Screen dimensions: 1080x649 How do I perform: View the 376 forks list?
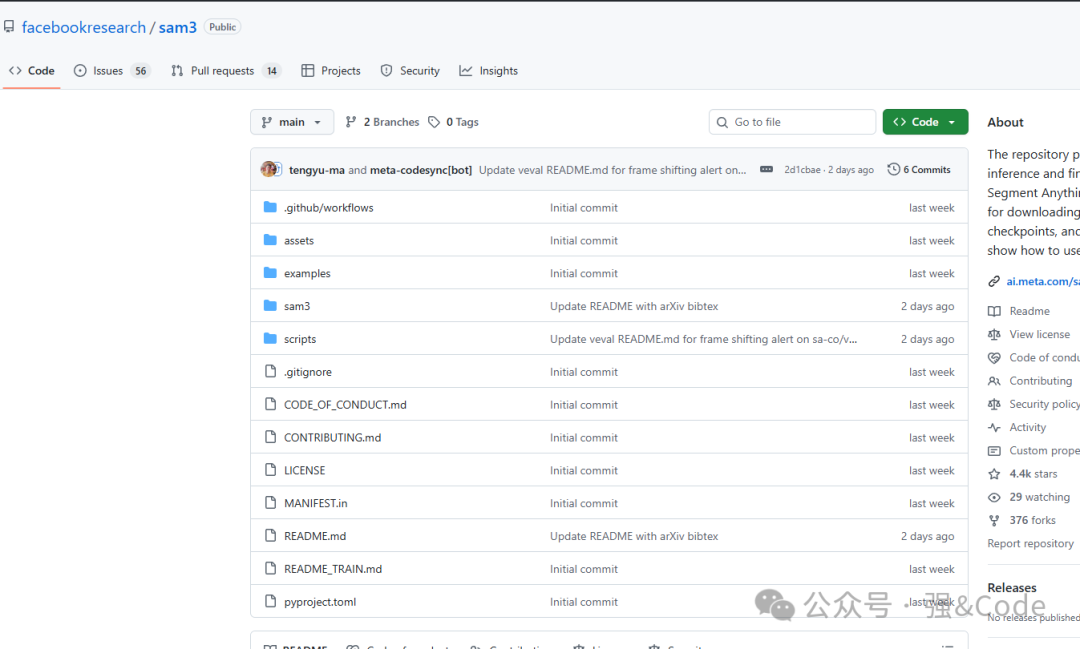(x=1032, y=520)
